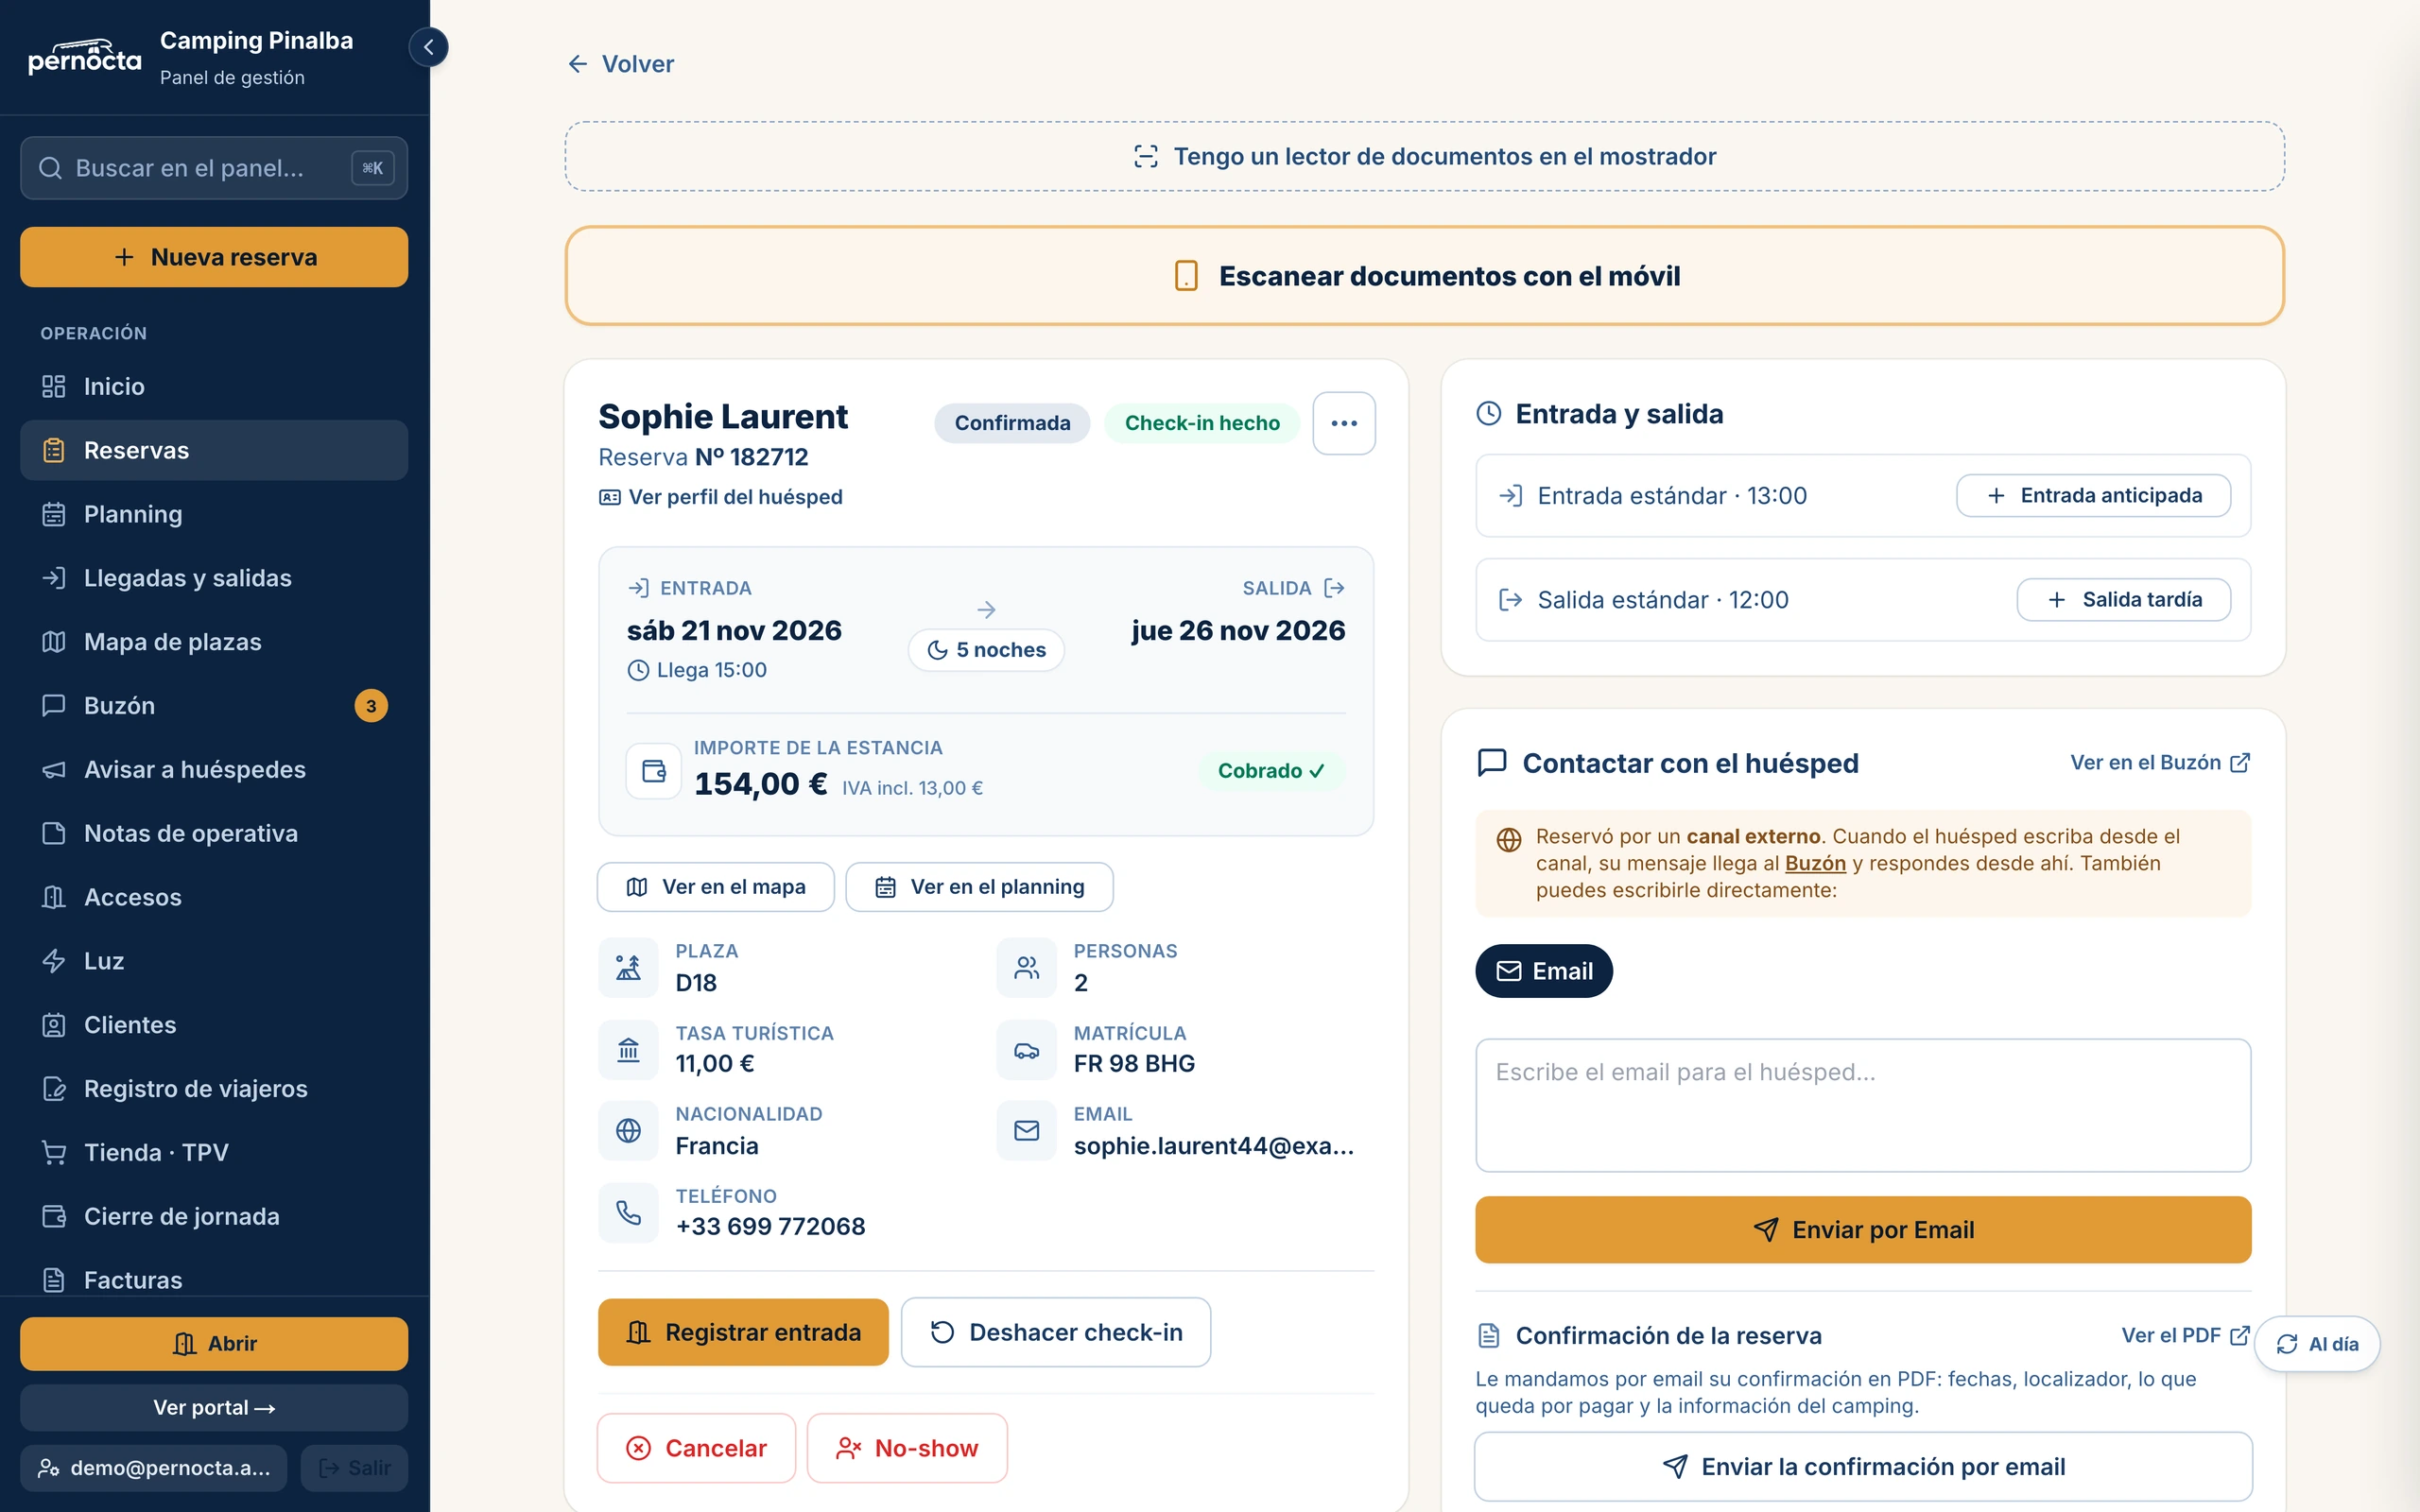
Task: Go back with the Volver link
Action: 621,64
